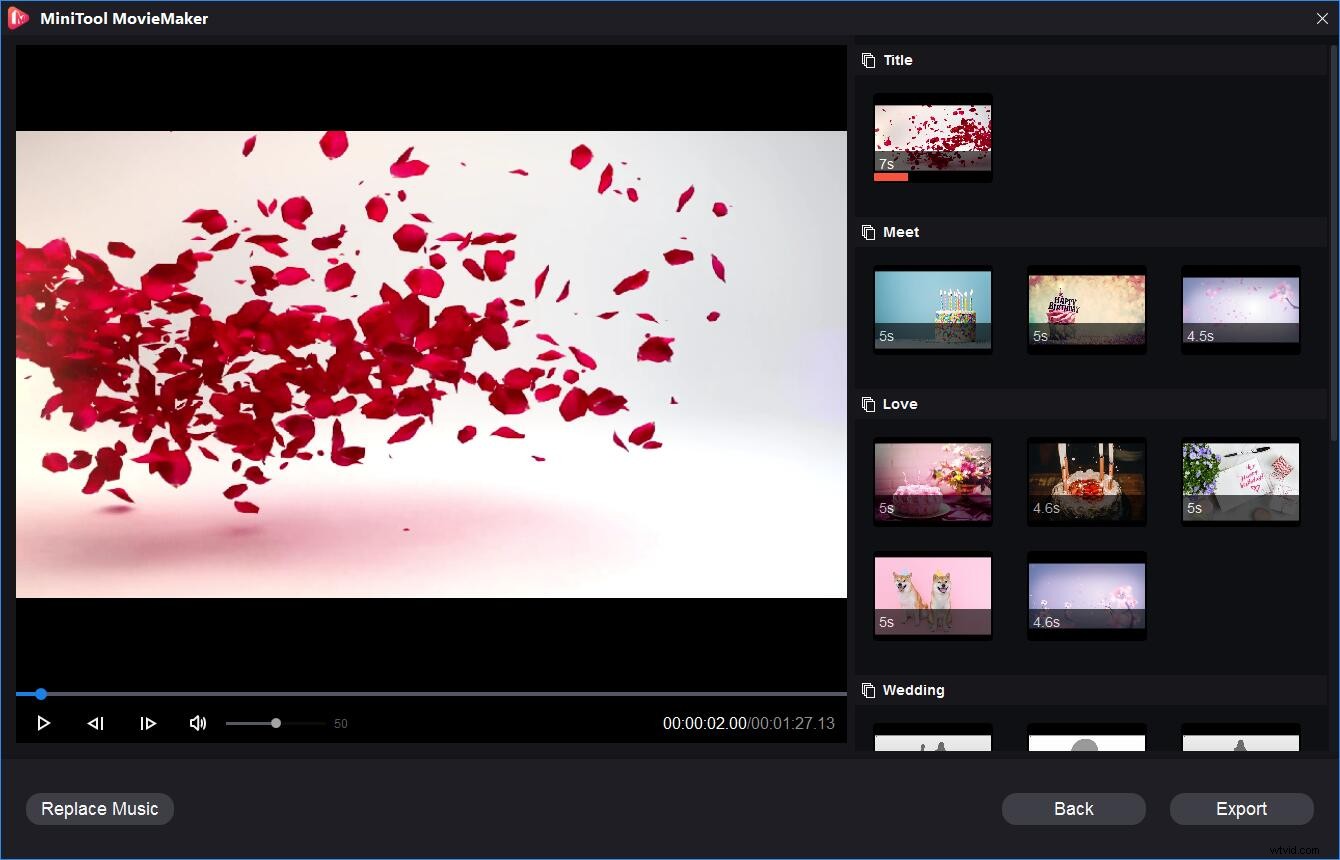The height and width of the screenshot is (860, 1340).
Task: Select the 4.6s candles template under Love
Action: click(1086, 481)
